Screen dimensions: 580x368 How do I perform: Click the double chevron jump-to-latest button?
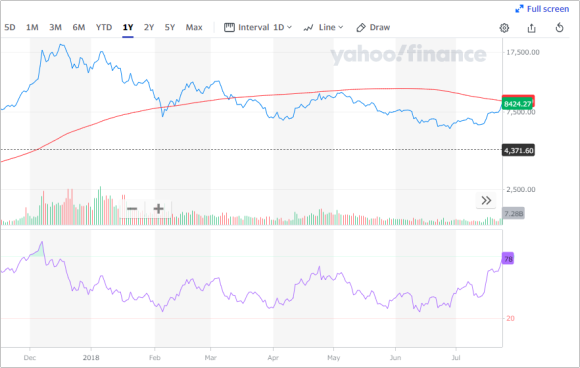[x=486, y=200]
